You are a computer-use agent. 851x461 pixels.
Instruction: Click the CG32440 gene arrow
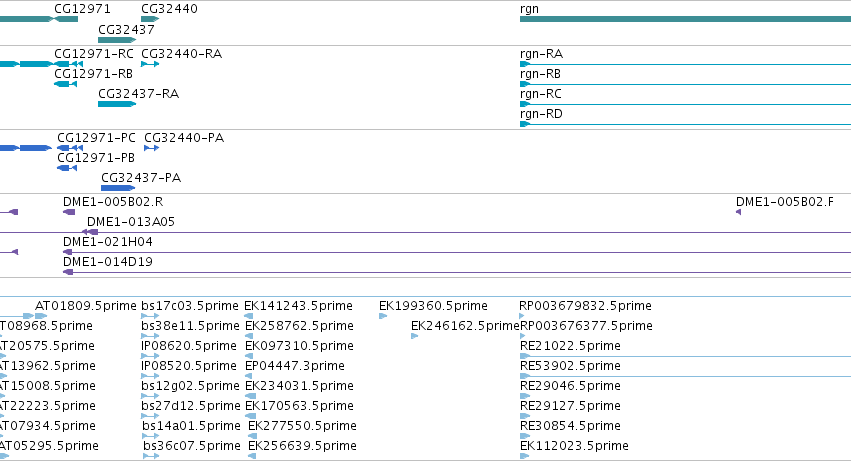click(150, 19)
